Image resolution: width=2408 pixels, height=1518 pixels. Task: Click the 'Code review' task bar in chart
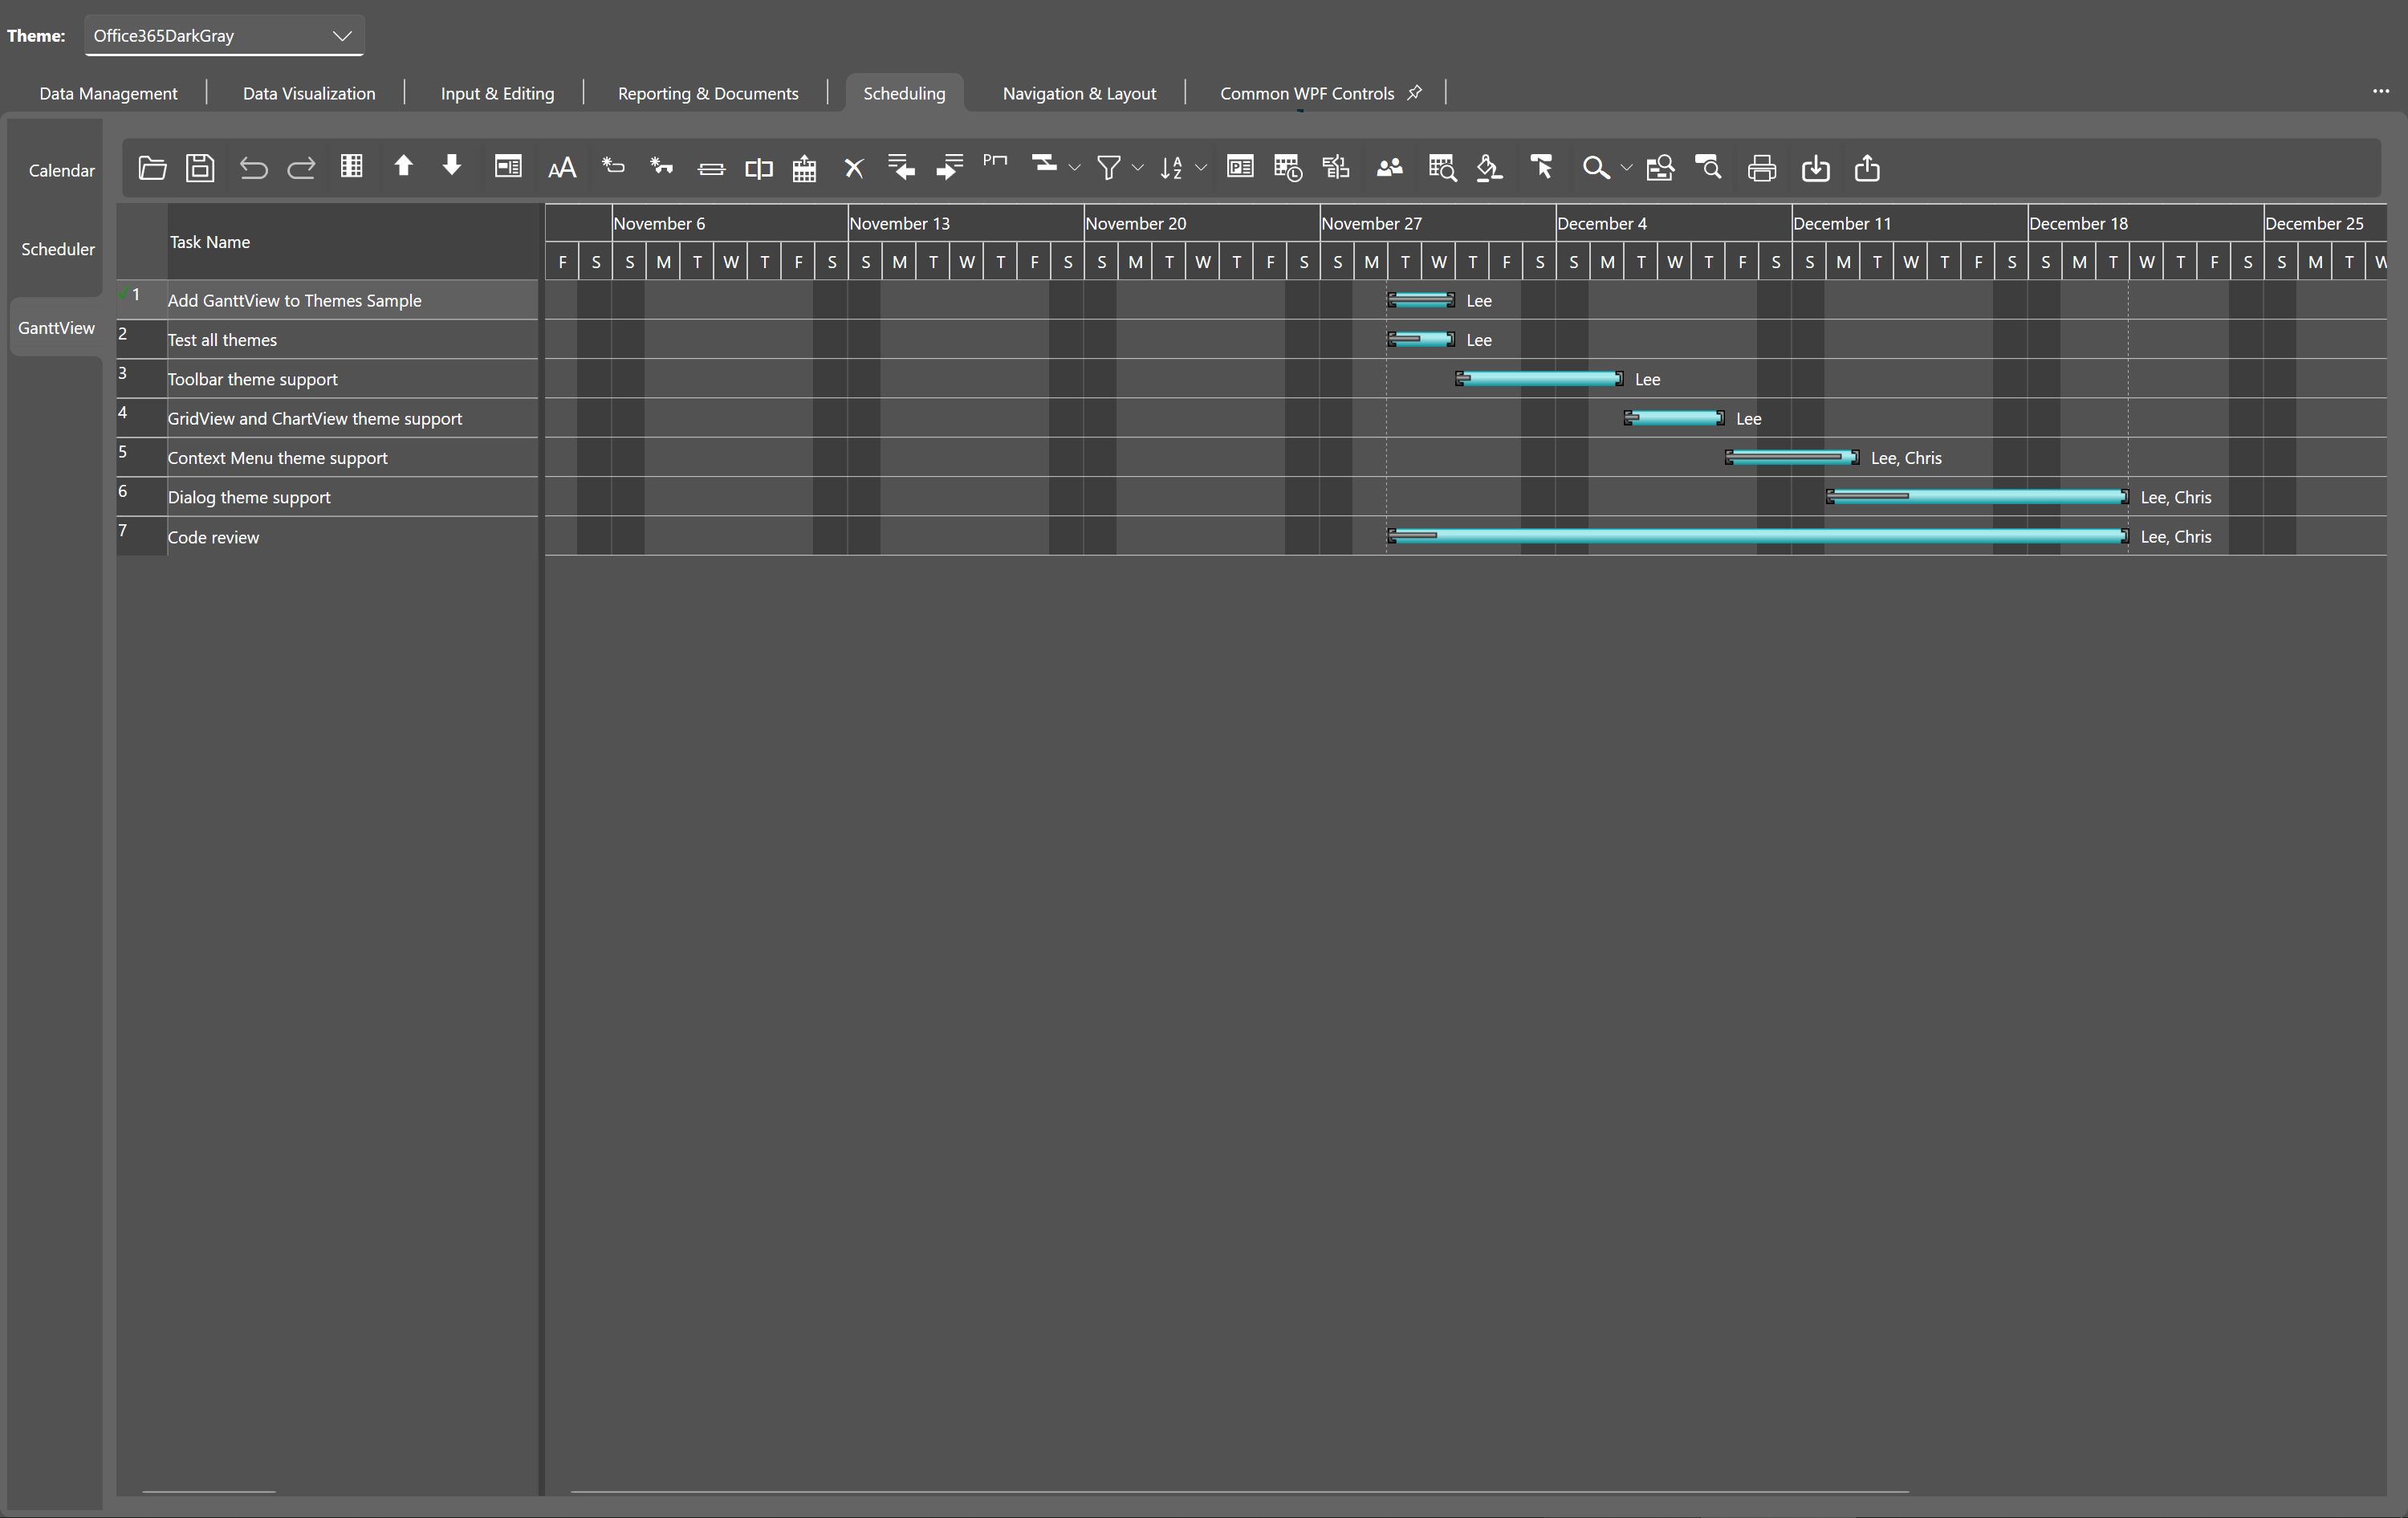(x=1758, y=536)
